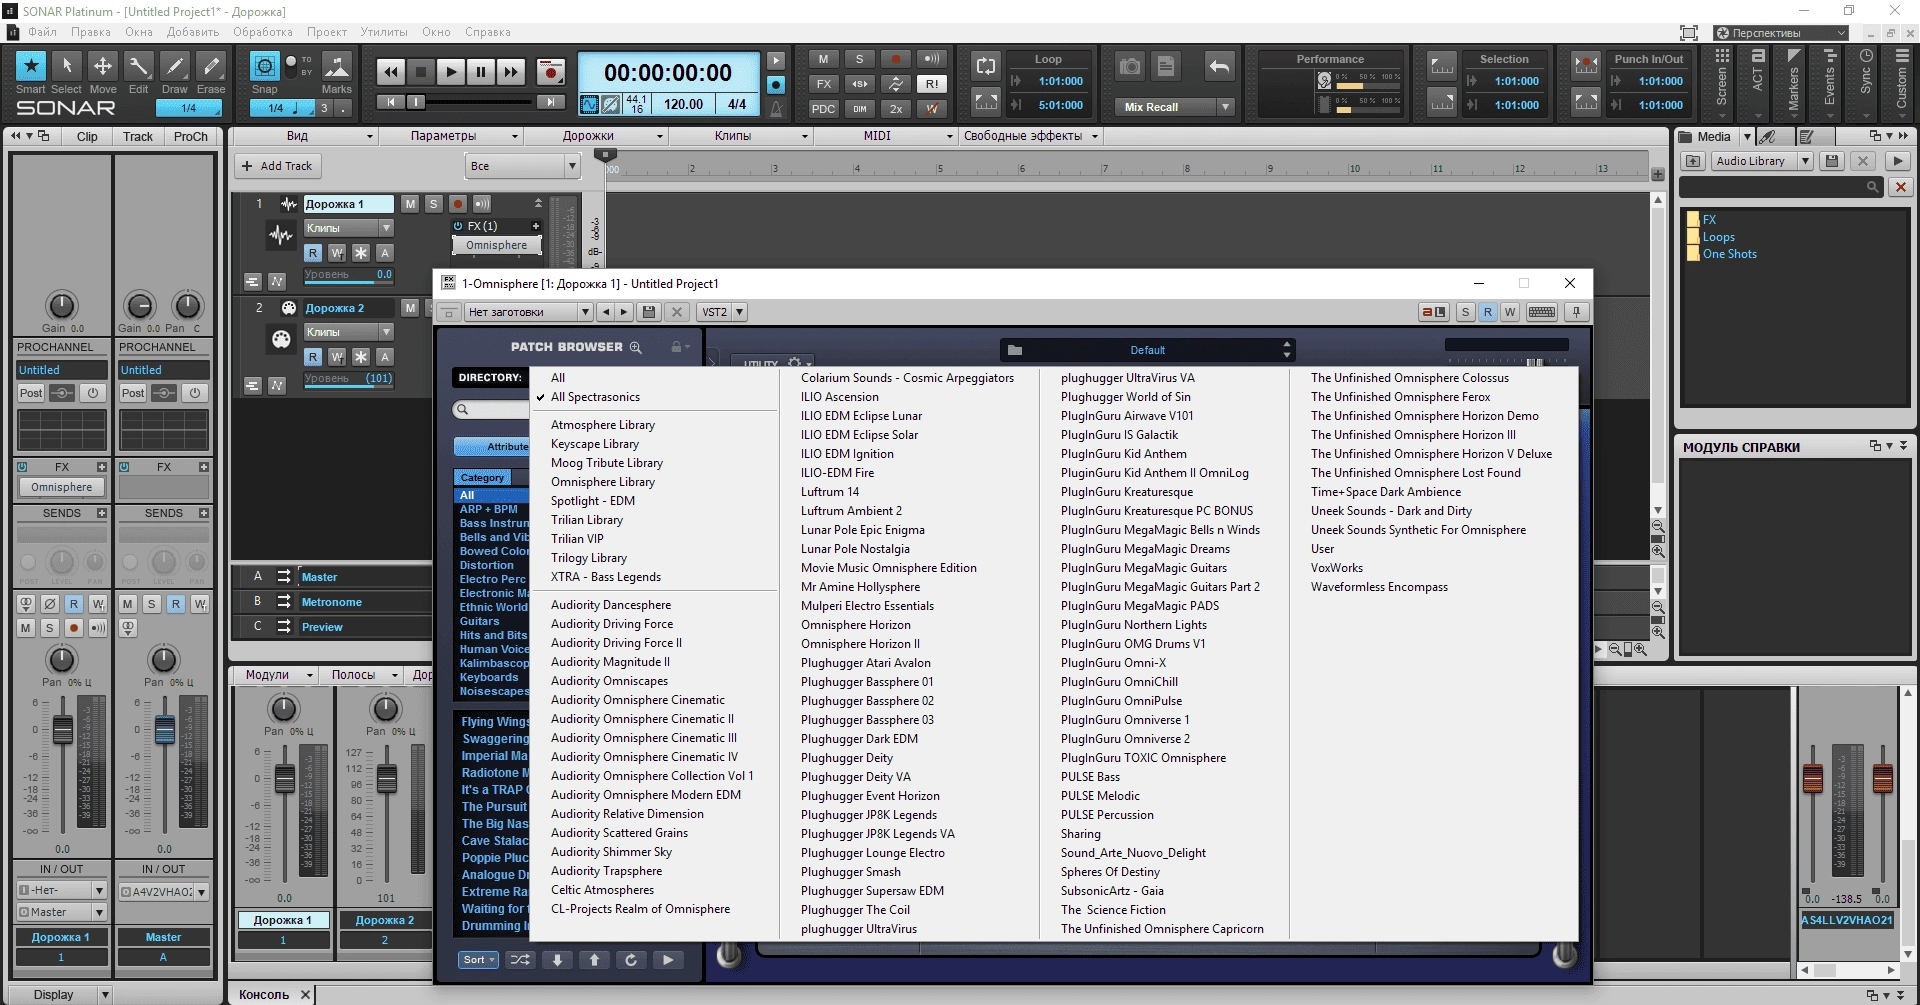
Task: Pin the Omnisphere plugin window
Action: pyautogui.click(x=1576, y=312)
